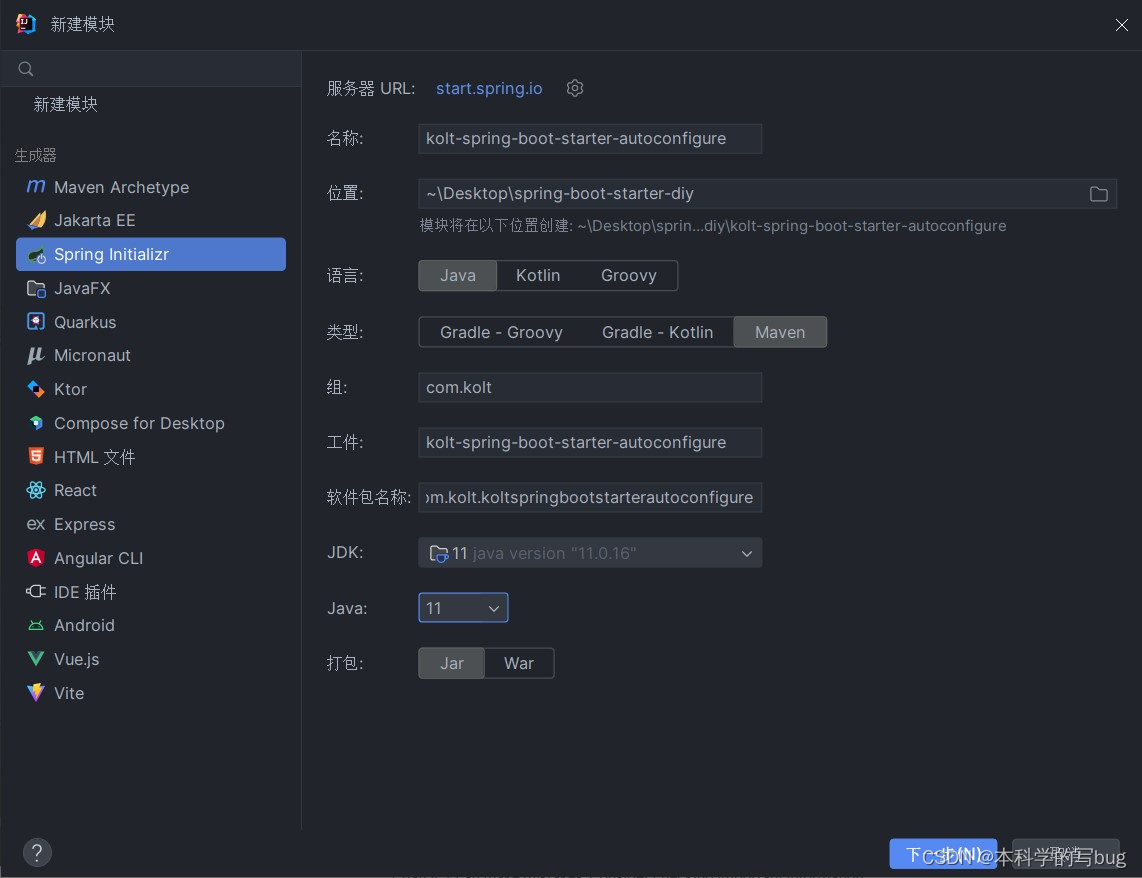The height and width of the screenshot is (878, 1142).
Task: Click the IDE plugin plug icon
Action: (x=36, y=592)
